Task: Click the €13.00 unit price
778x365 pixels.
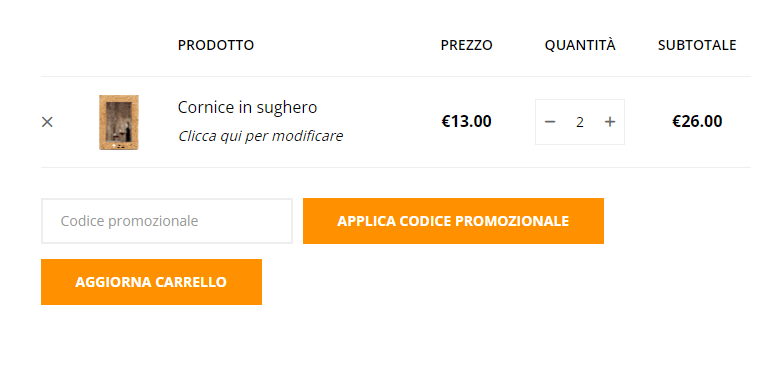Action: pyautogui.click(x=466, y=122)
